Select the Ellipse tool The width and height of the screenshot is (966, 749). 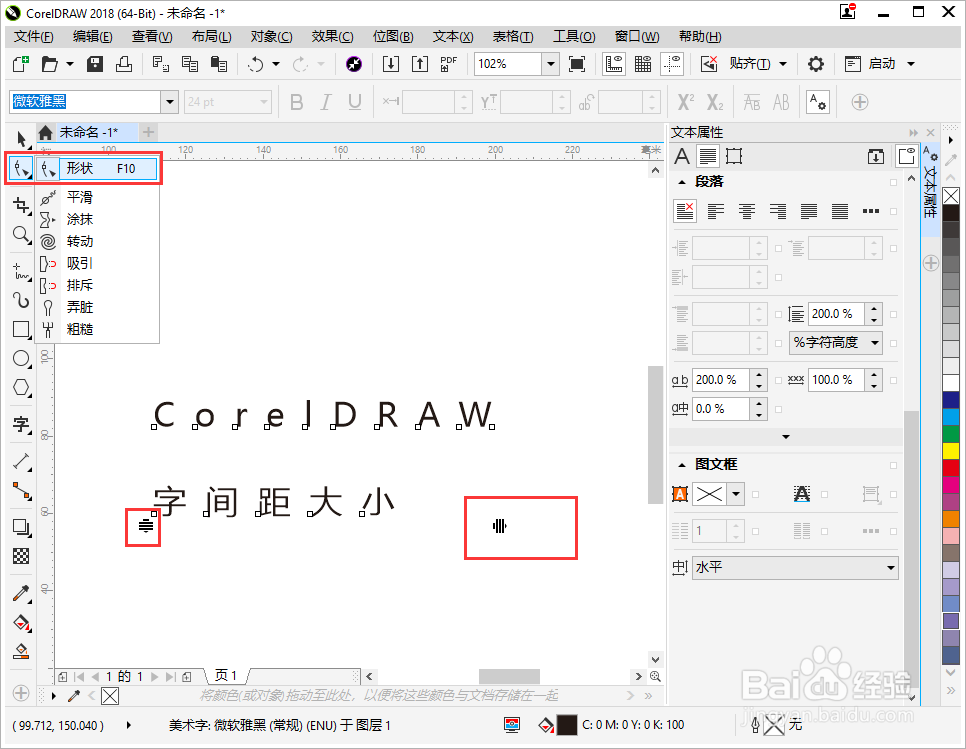(x=22, y=358)
